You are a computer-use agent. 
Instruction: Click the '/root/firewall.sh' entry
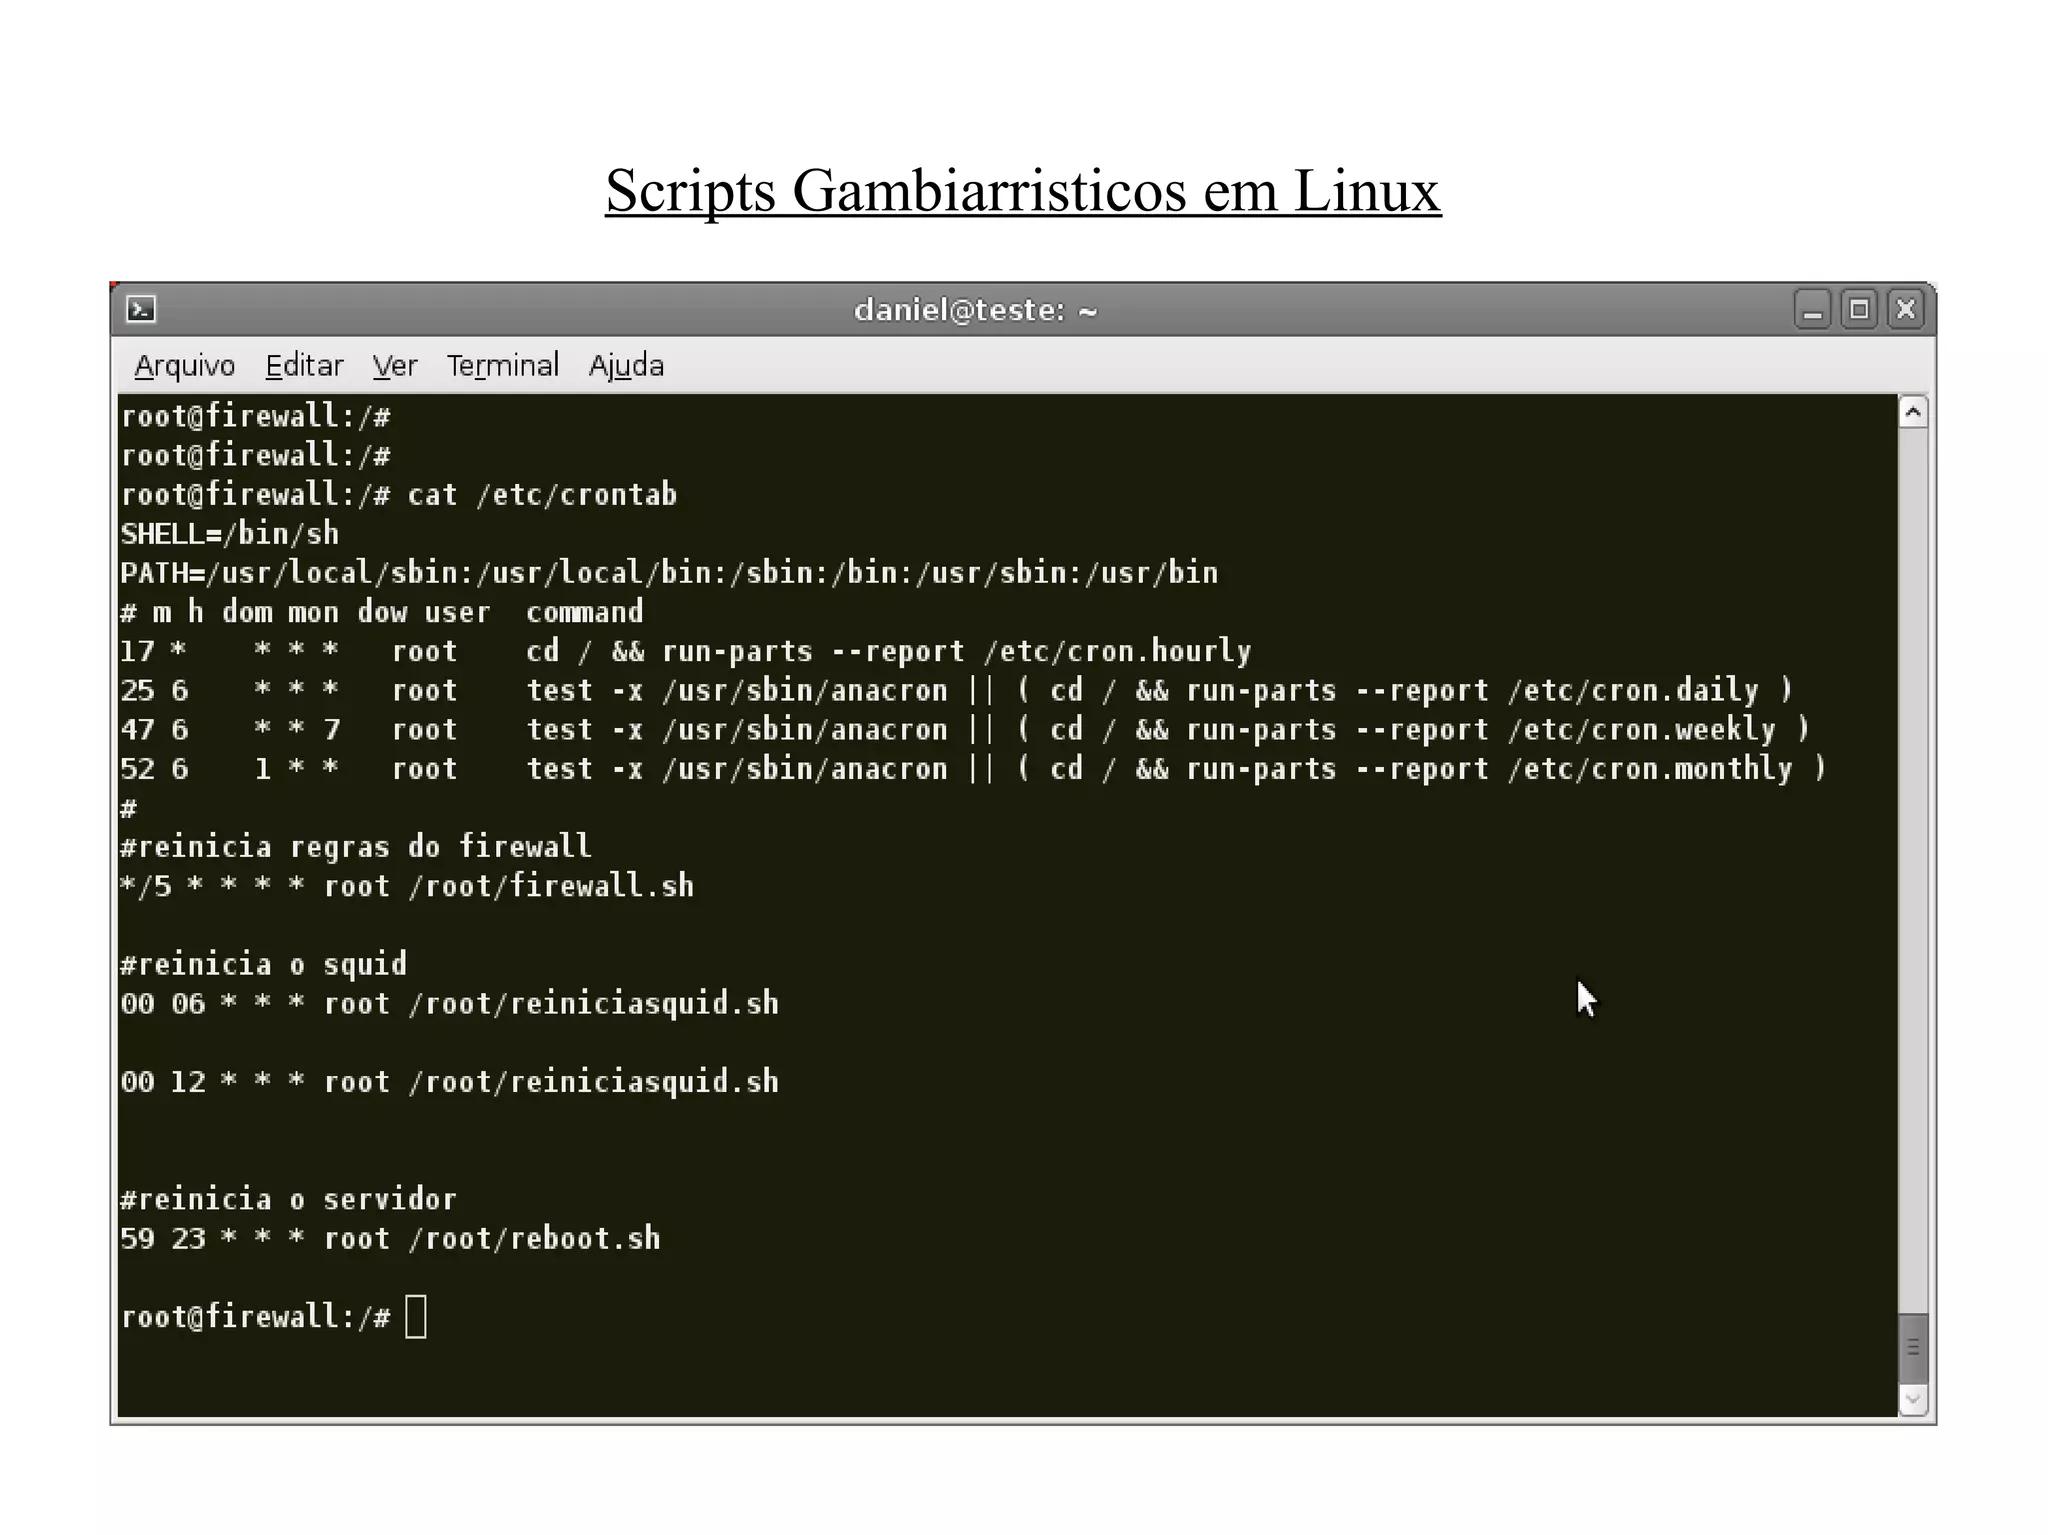551,886
